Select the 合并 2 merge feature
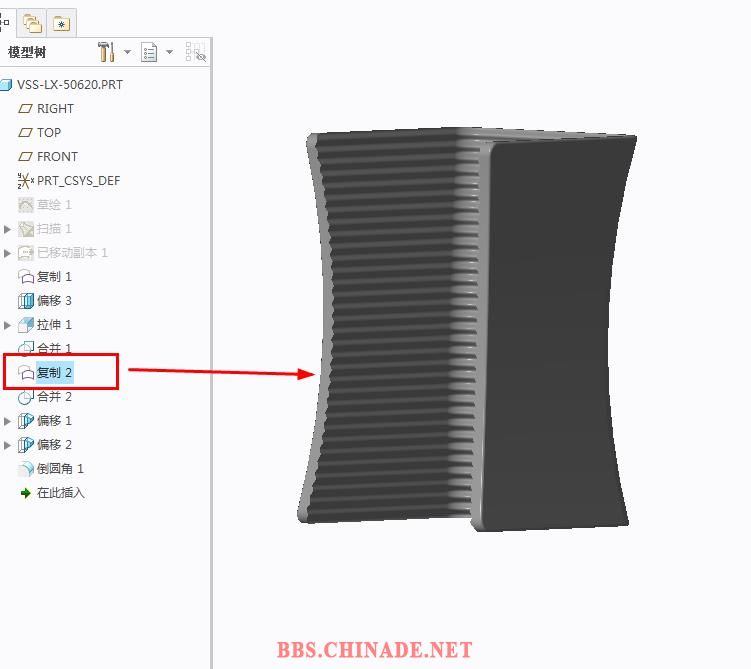The width and height of the screenshot is (751, 669). 54,397
